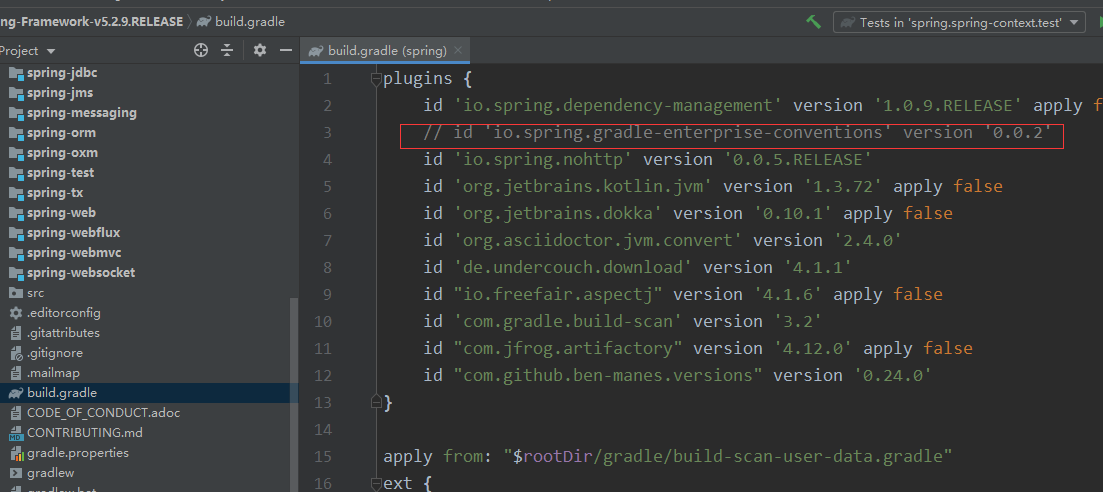Select the spring-web module
This screenshot has width=1103, height=492.
click(61, 213)
